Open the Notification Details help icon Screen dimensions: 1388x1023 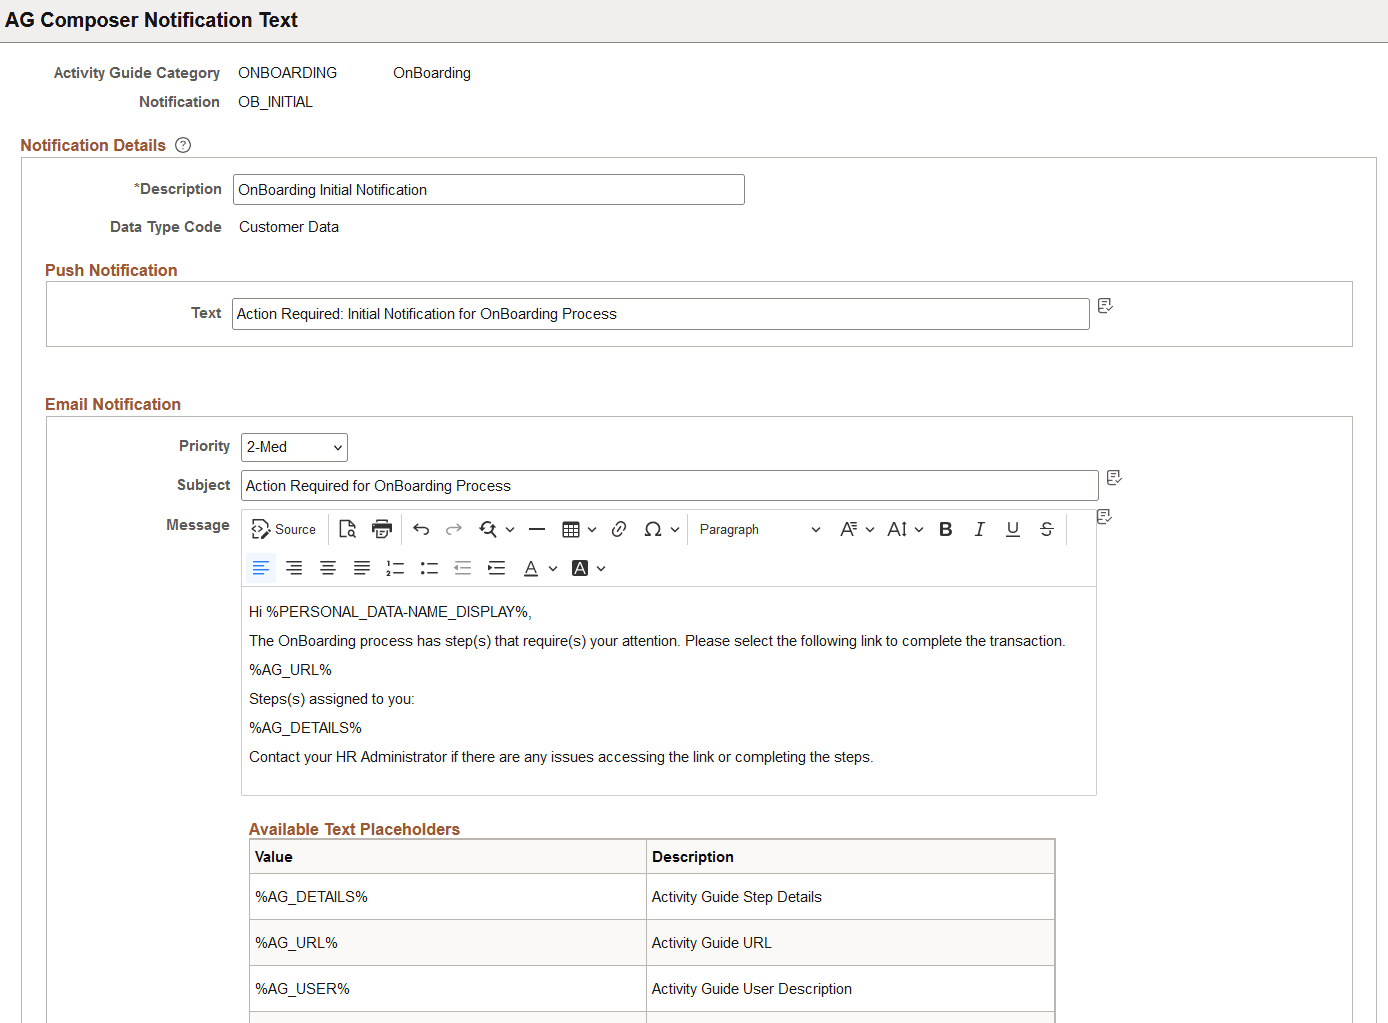182,145
